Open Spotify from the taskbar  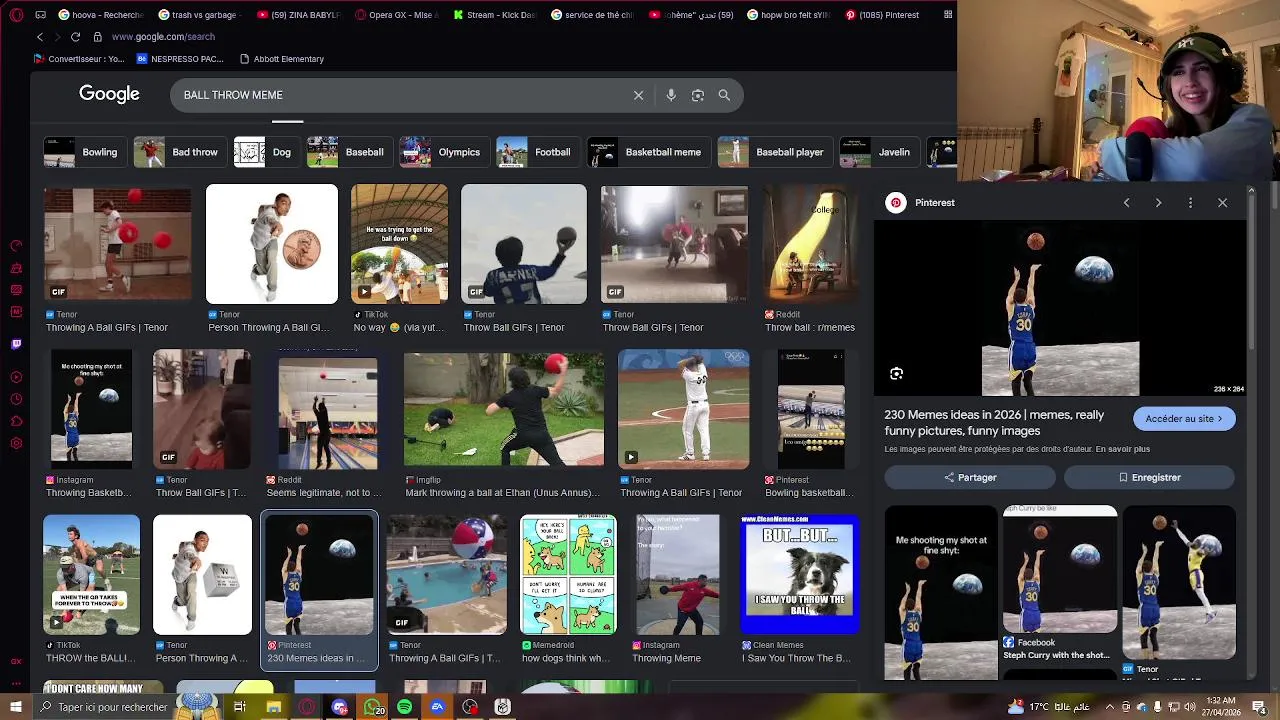[x=404, y=707]
